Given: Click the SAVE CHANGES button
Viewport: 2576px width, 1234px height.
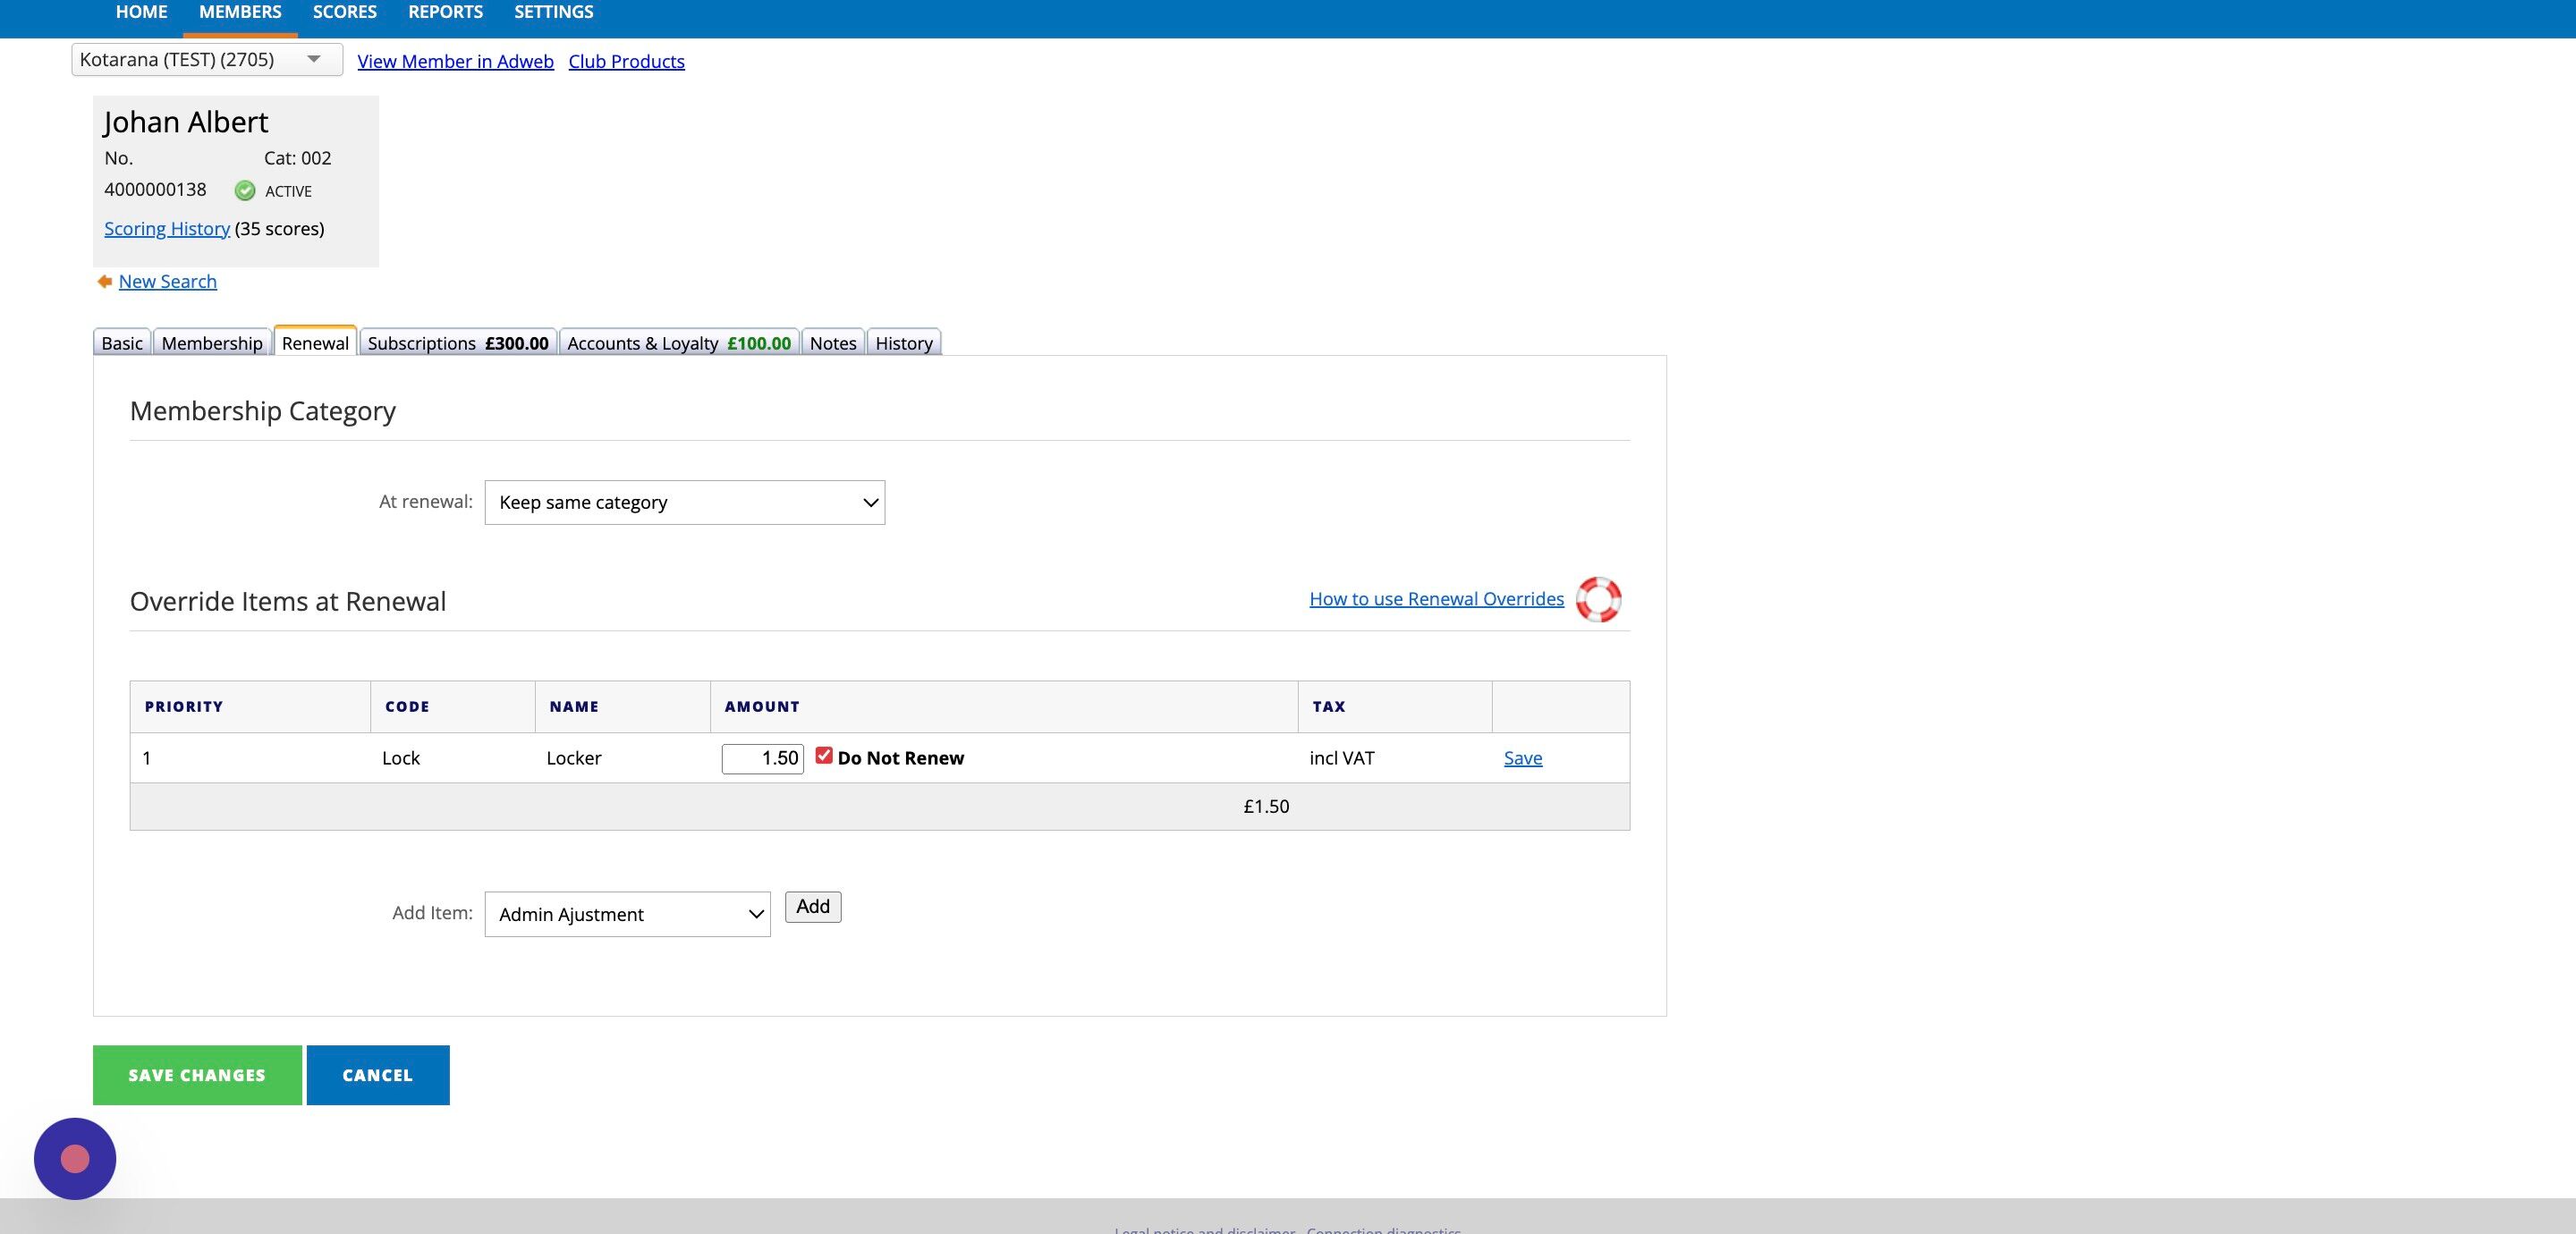Looking at the screenshot, I should tap(197, 1075).
